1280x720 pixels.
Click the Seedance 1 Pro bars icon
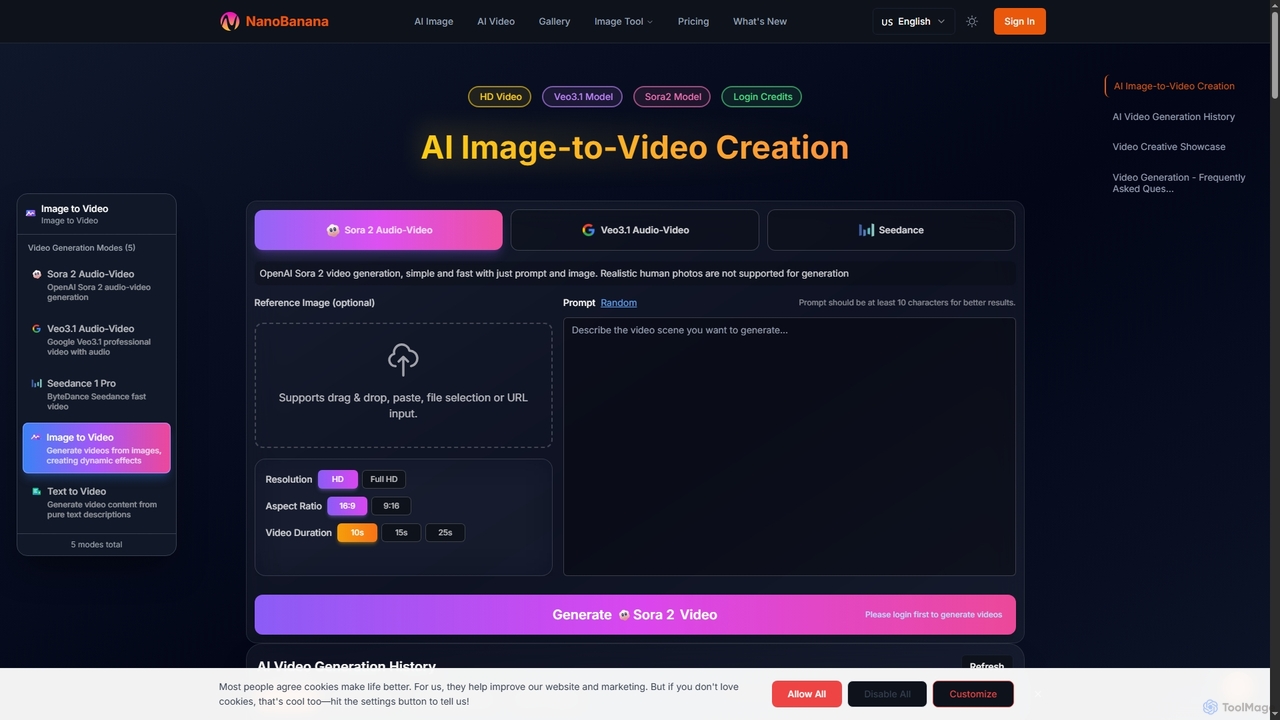37,383
